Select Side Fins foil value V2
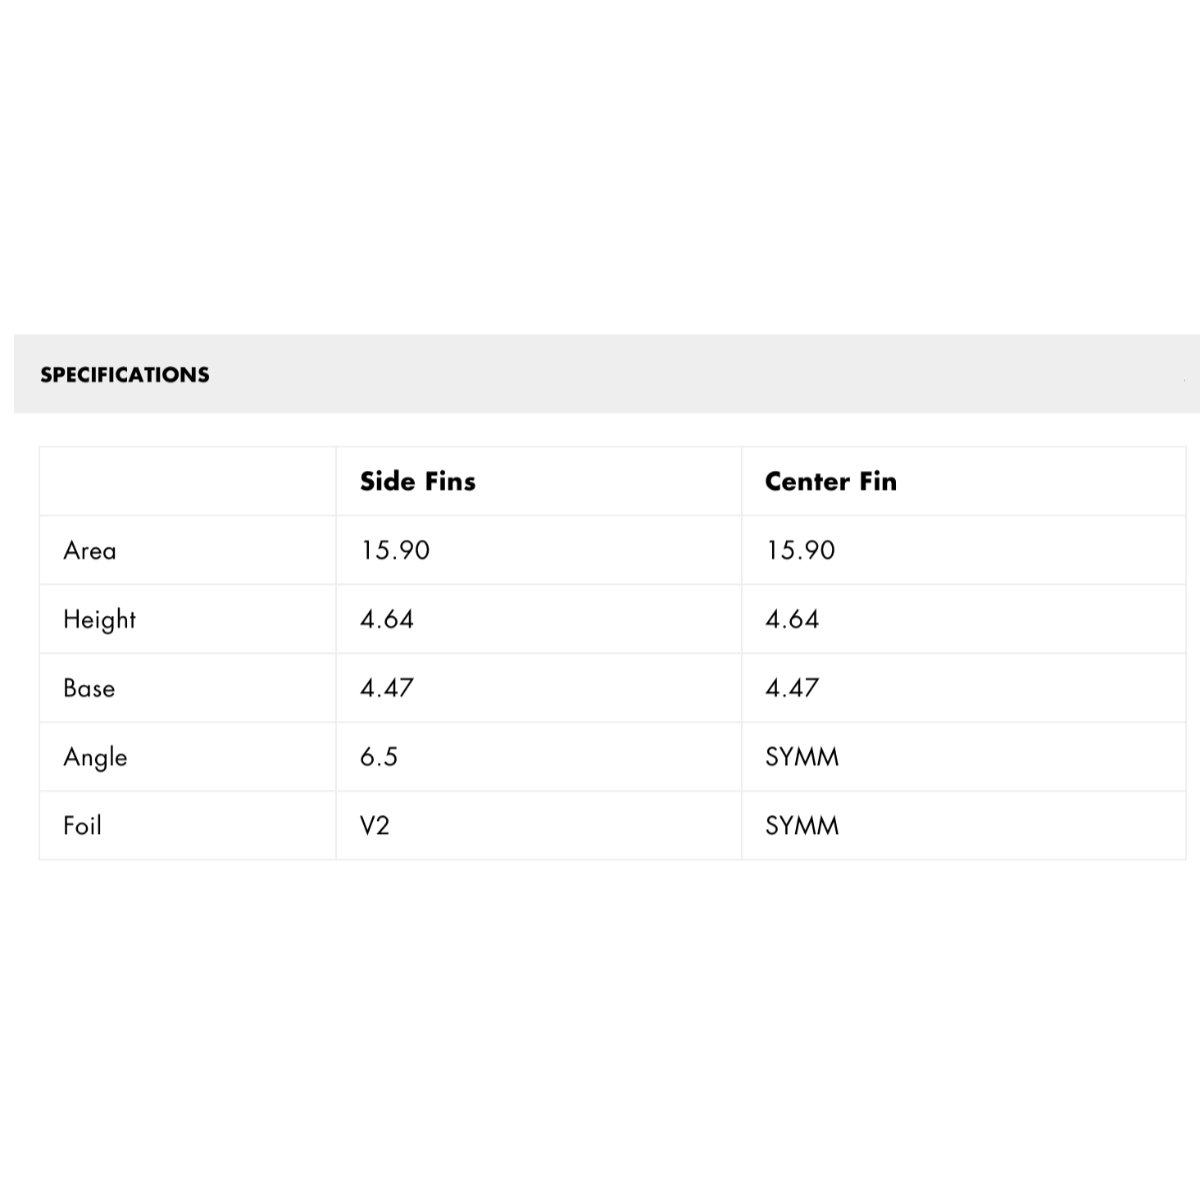This screenshot has width=1200, height=1200. pos(375,826)
